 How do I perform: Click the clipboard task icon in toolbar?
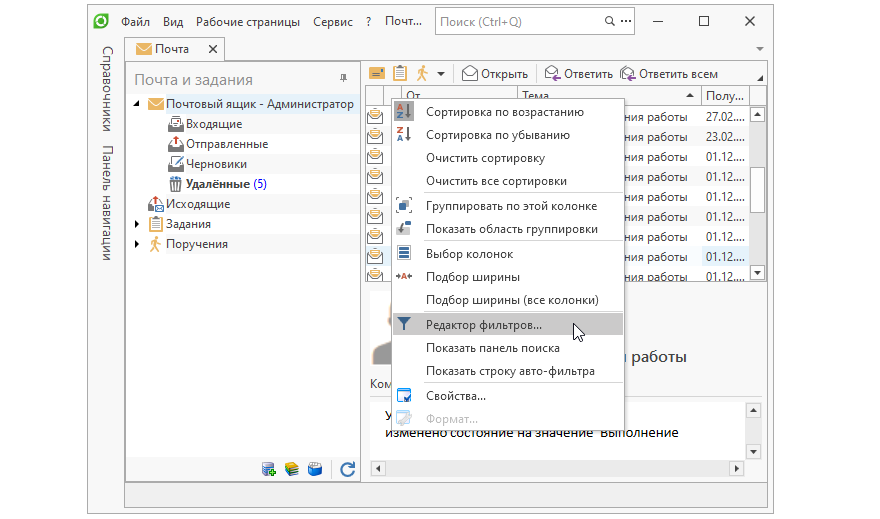click(x=400, y=73)
